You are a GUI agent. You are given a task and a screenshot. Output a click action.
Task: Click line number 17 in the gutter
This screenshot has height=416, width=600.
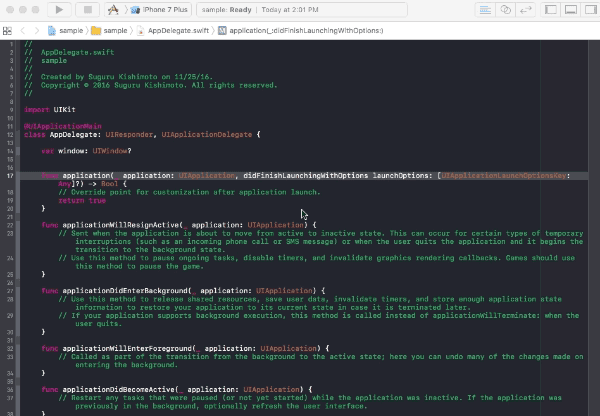pos(10,176)
